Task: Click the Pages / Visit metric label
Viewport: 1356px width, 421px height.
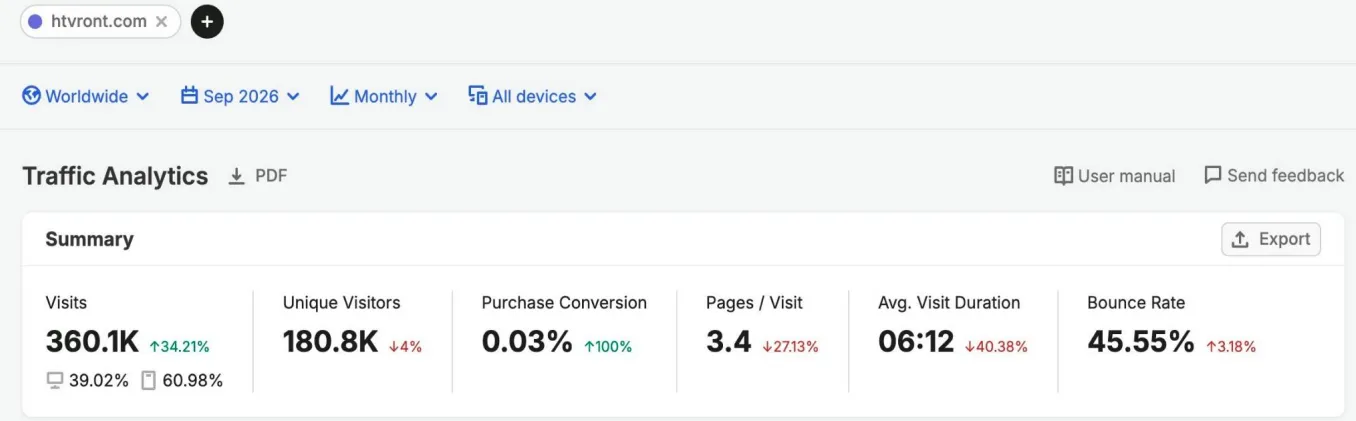Action: pos(754,303)
